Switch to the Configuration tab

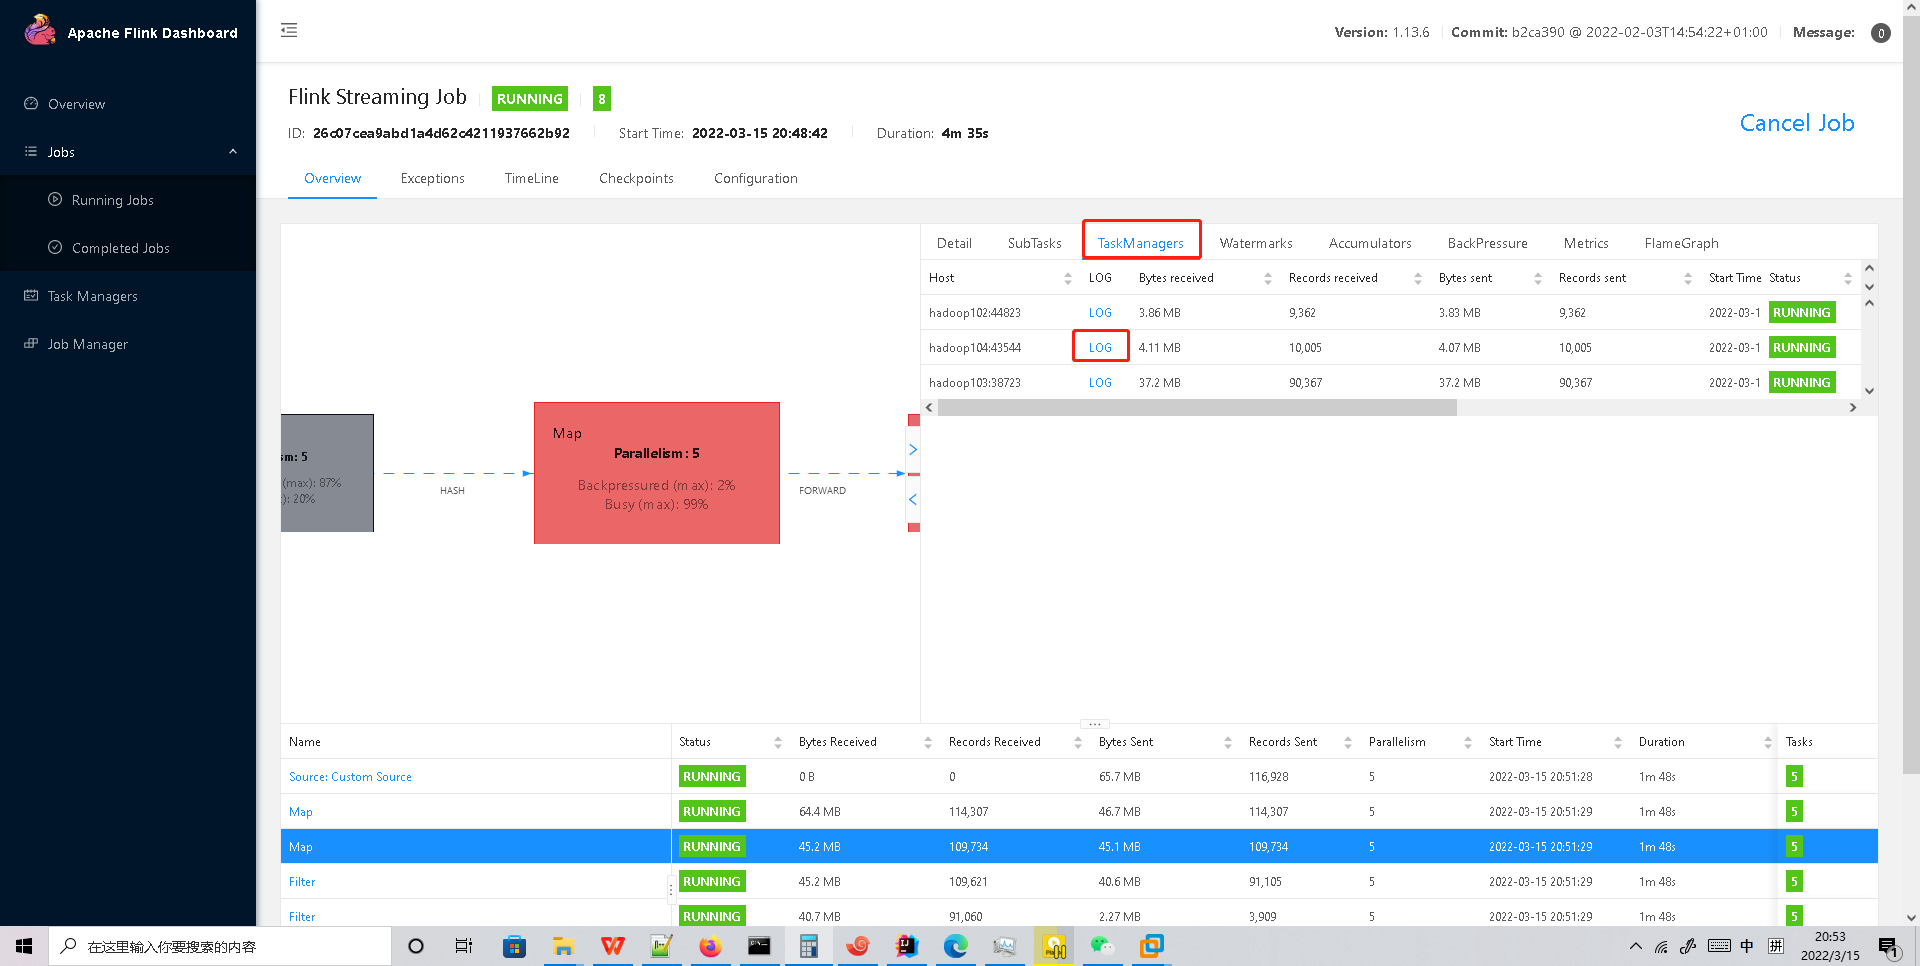755,179
